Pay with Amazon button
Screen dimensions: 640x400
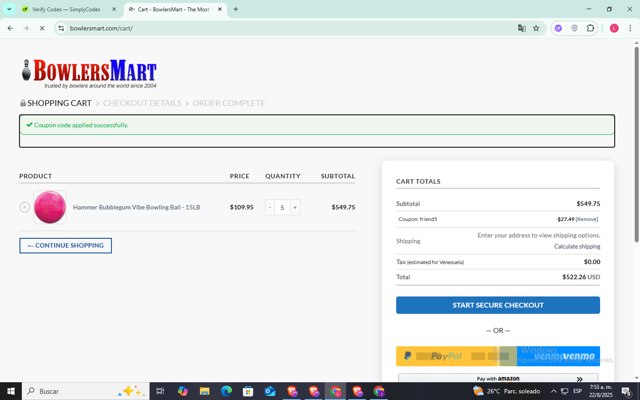[x=498, y=378]
